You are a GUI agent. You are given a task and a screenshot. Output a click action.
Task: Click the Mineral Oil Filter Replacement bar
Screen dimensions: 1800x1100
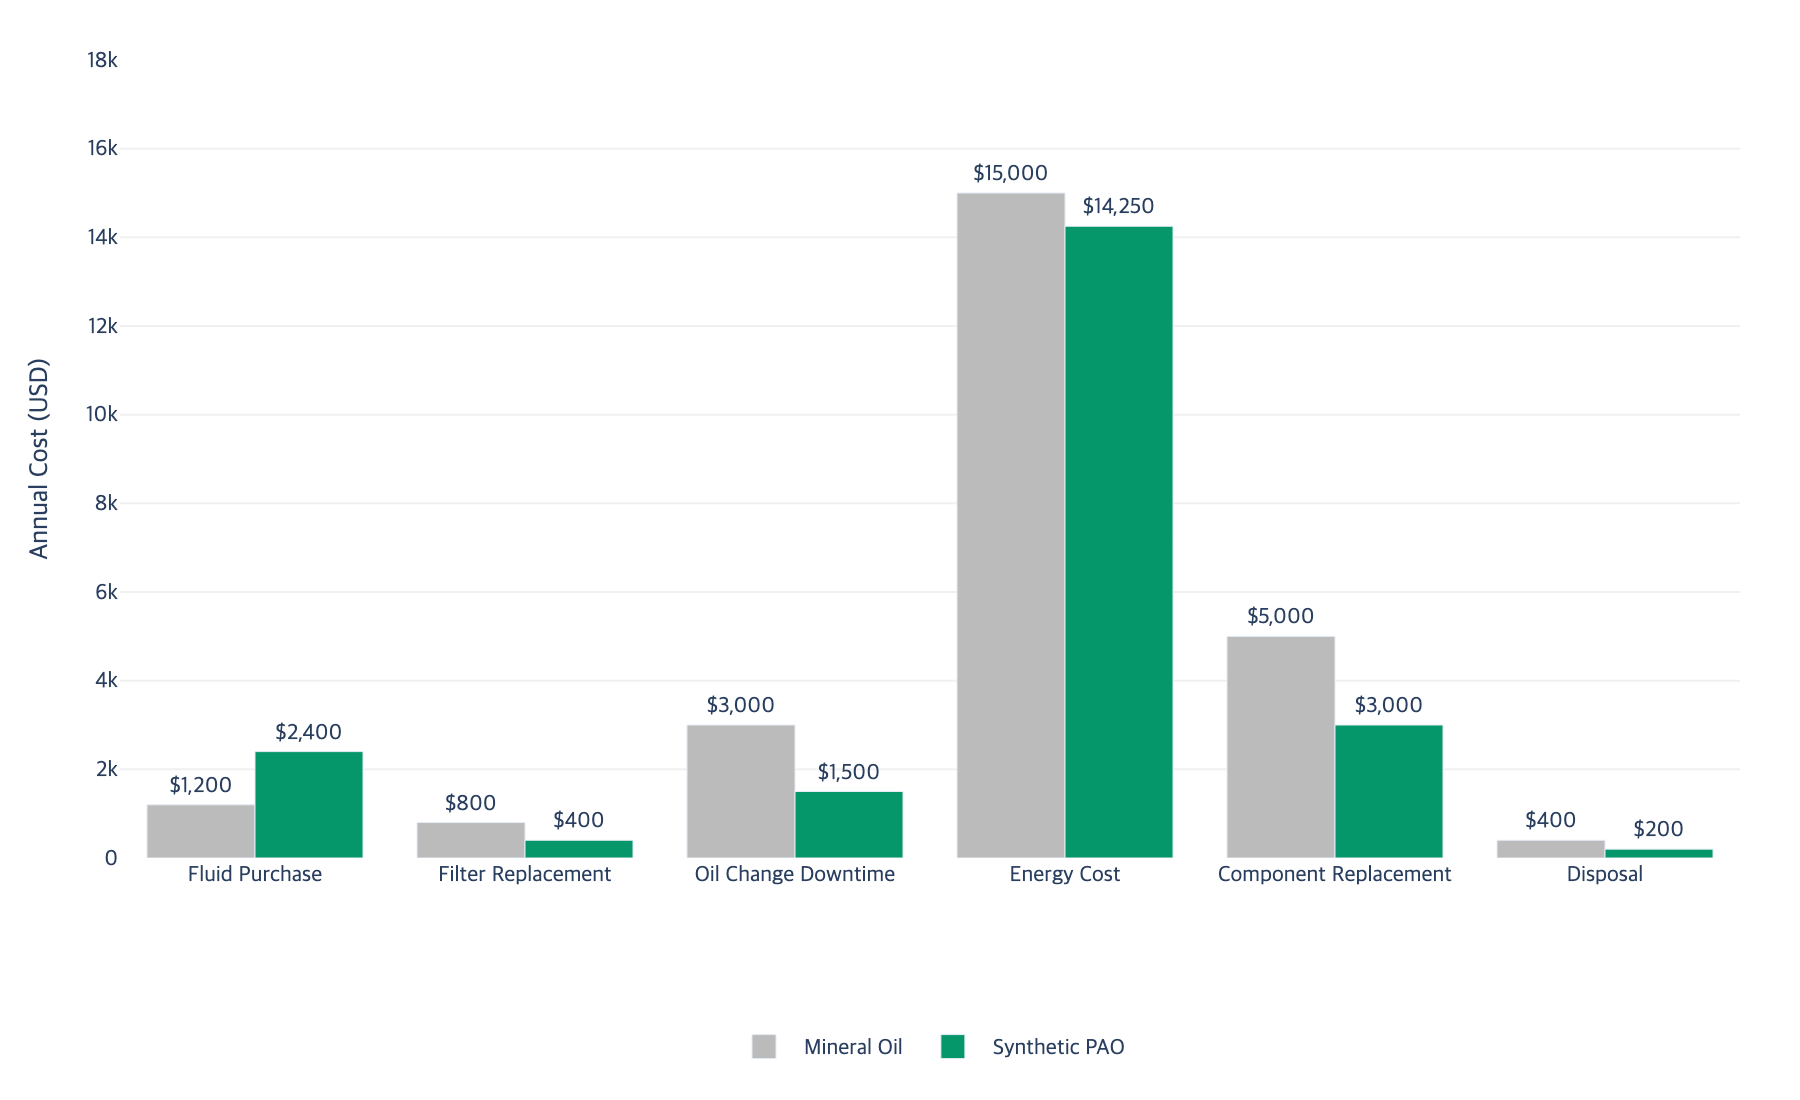(x=471, y=840)
